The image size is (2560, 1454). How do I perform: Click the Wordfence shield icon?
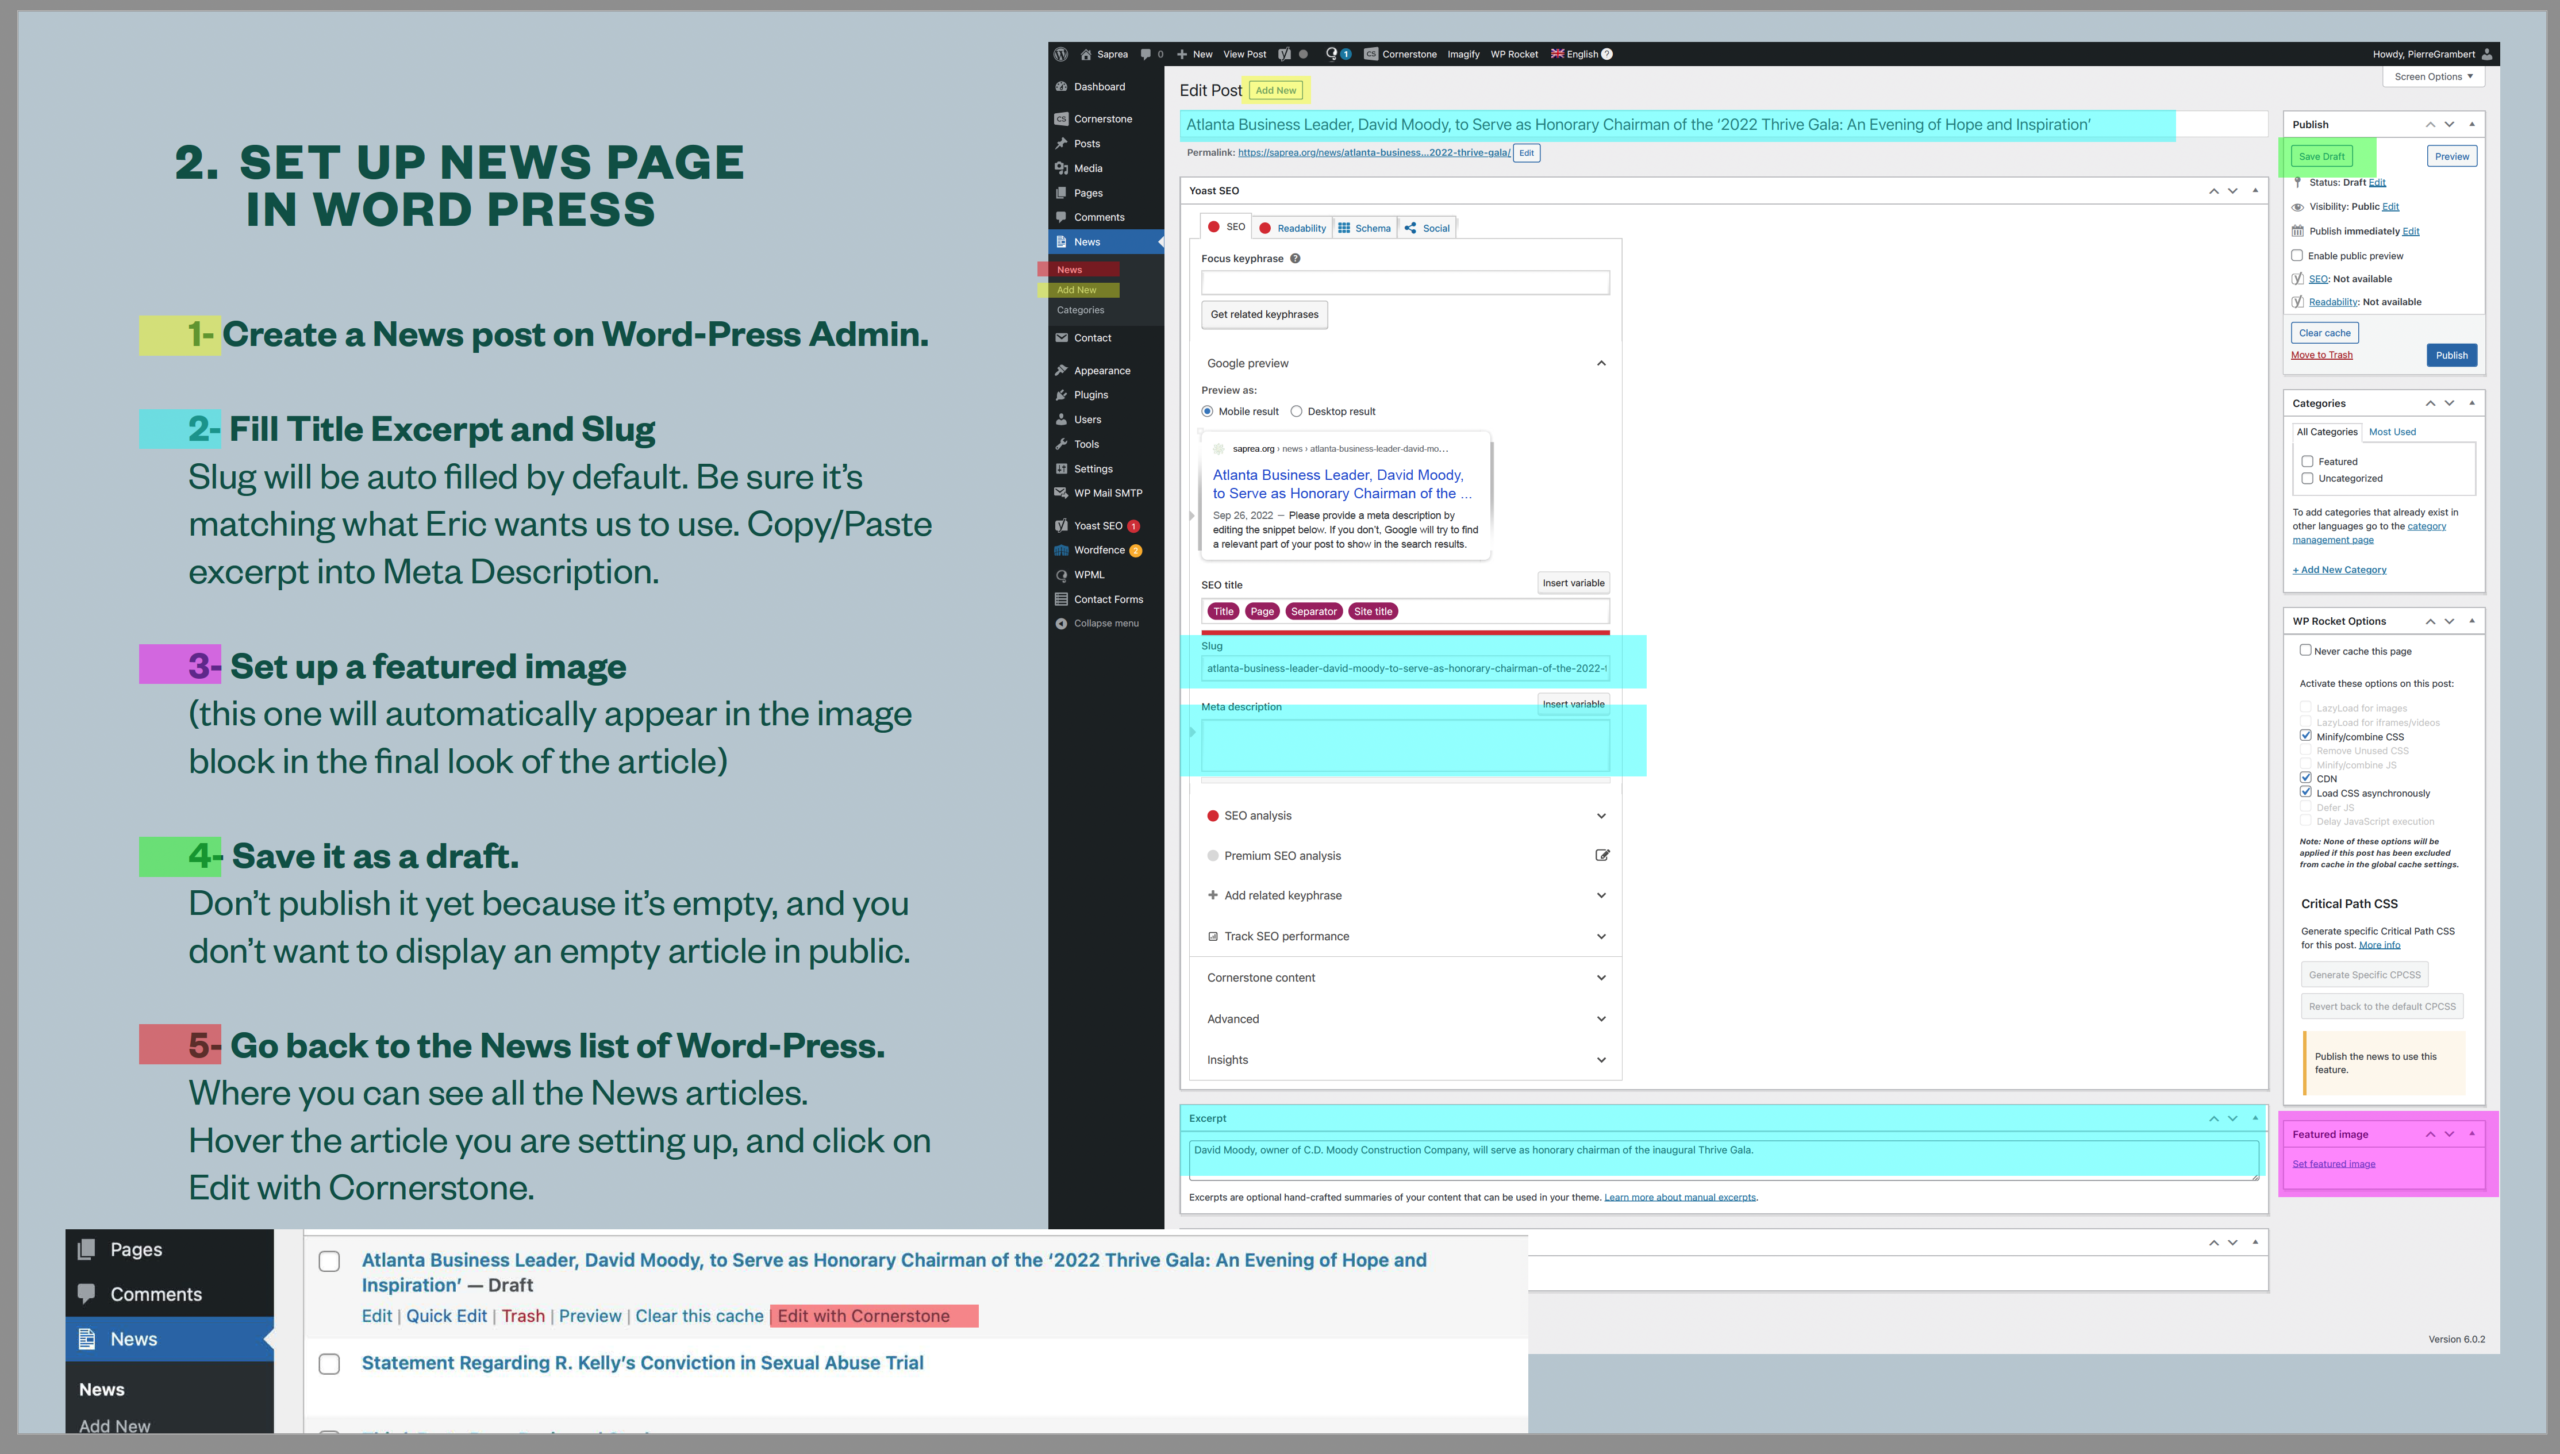1061,550
